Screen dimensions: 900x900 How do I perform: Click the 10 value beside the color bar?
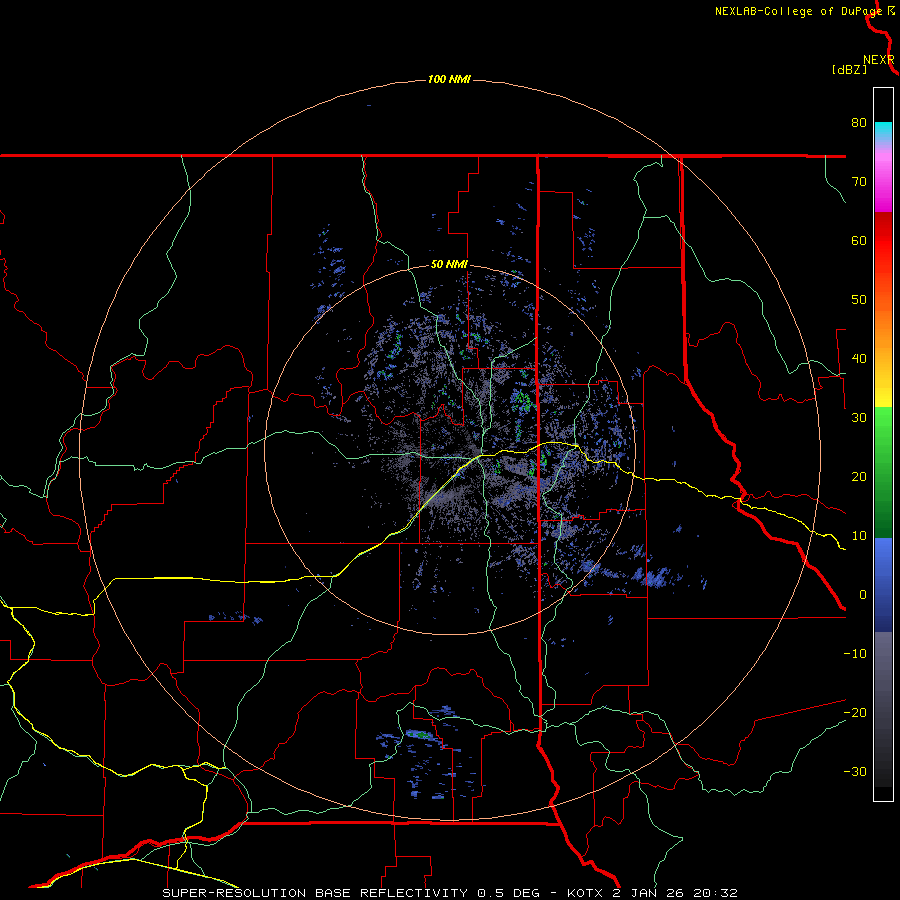coord(859,536)
